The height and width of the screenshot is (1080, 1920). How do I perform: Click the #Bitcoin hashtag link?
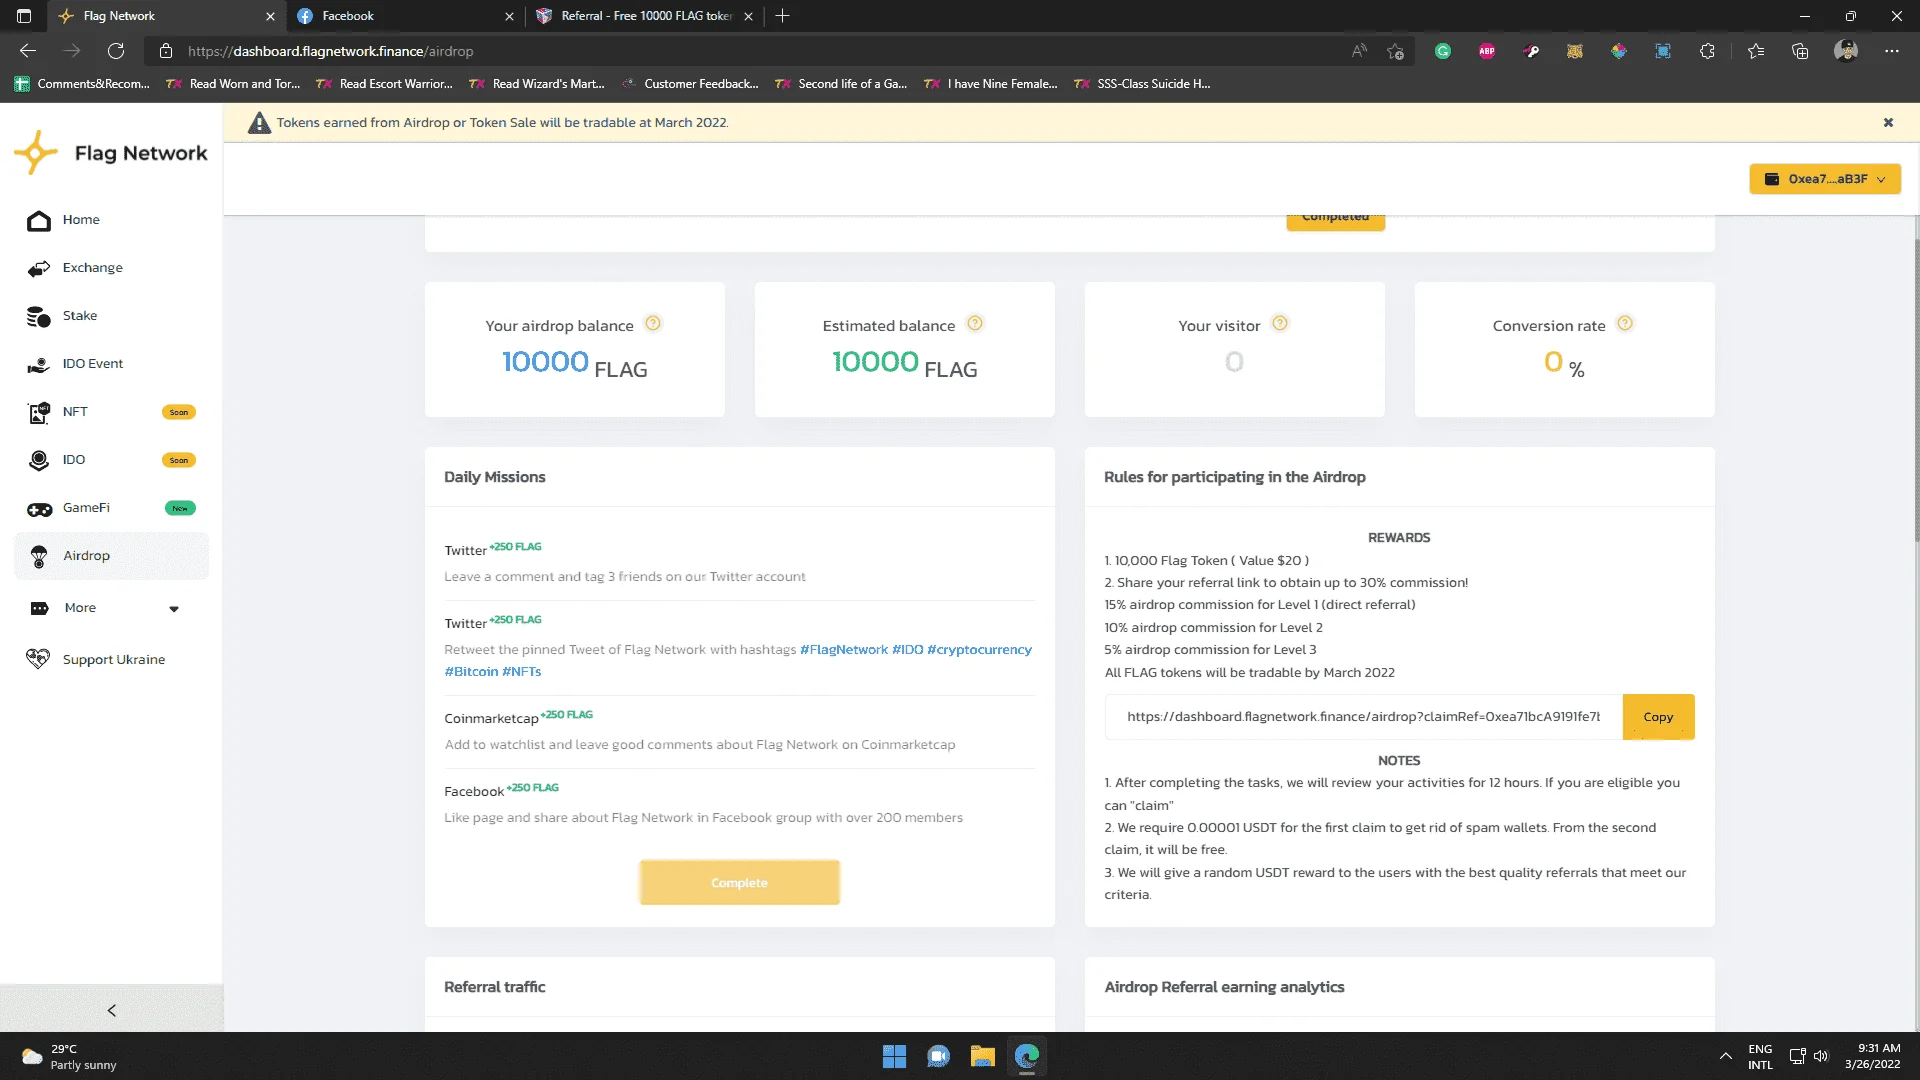(x=471, y=672)
